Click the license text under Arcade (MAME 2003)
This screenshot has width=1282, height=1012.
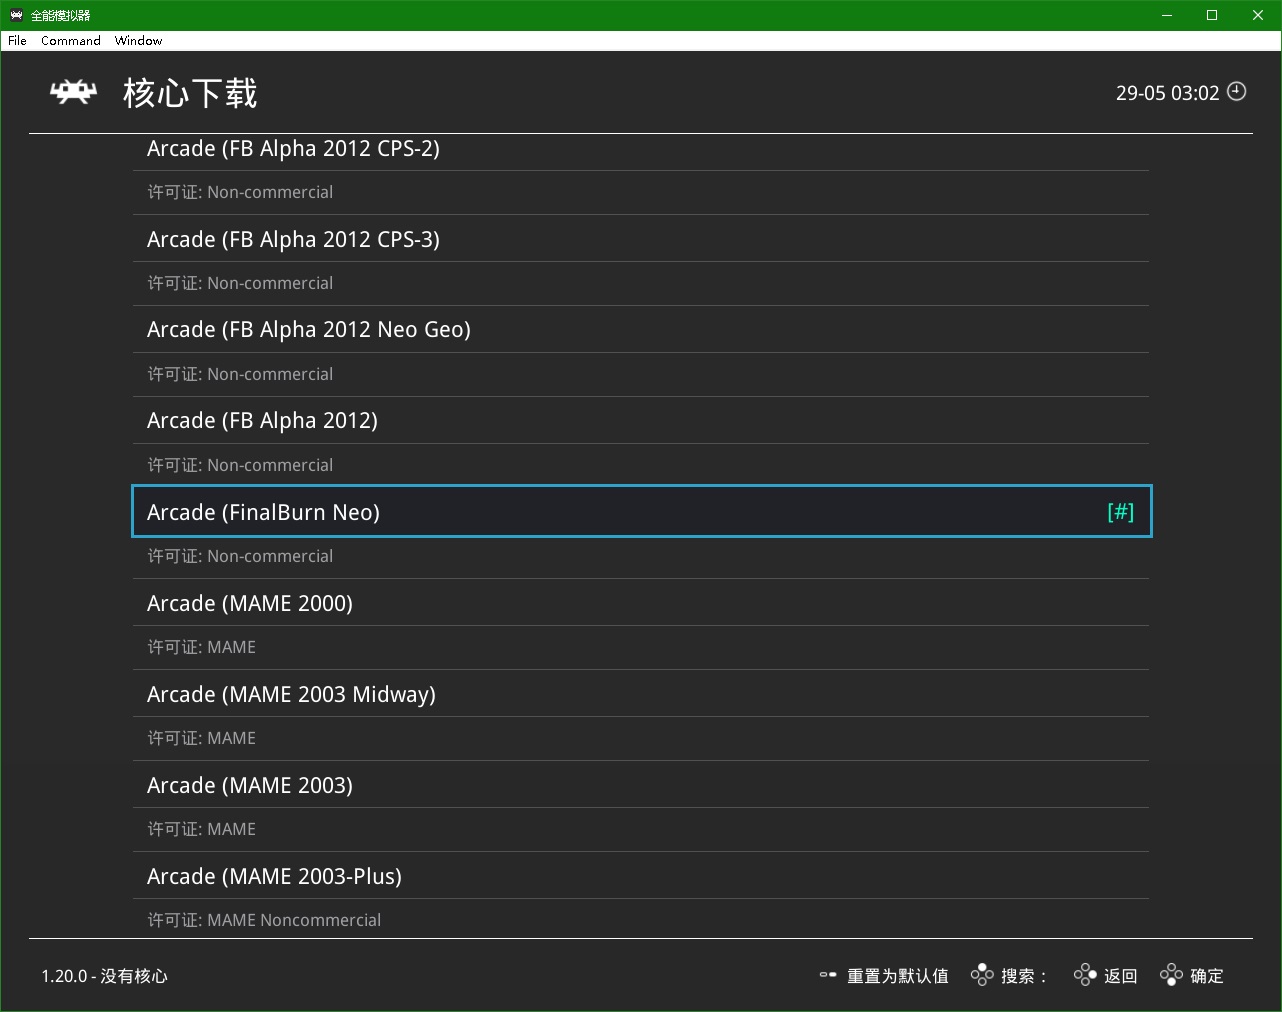(x=201, y=829)
